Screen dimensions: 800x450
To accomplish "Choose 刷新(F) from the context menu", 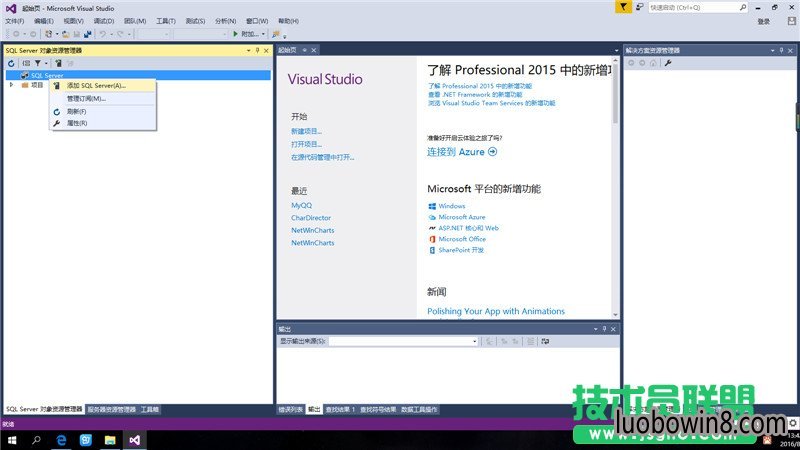I will click(x=103, y=111).
